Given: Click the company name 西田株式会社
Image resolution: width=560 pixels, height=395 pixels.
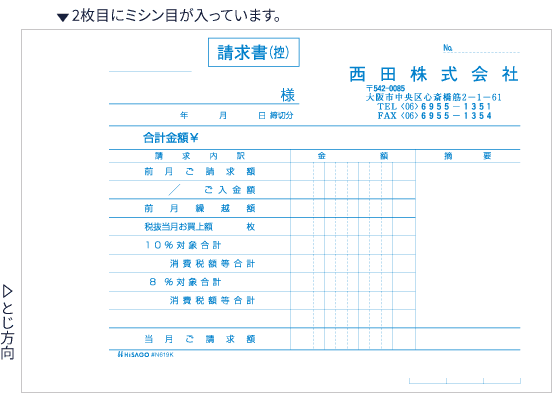Looking at the screenshot, I should click(x=434, y=74).
